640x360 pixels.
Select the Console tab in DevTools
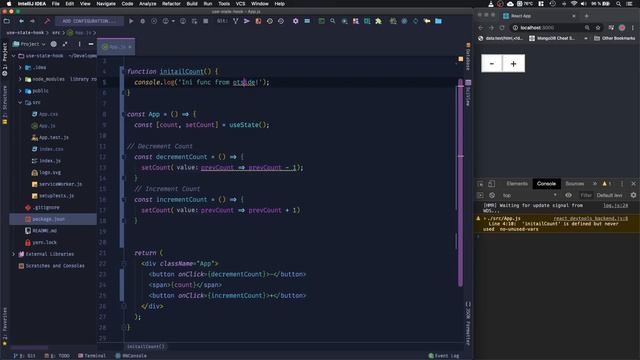tap(546, 184)
